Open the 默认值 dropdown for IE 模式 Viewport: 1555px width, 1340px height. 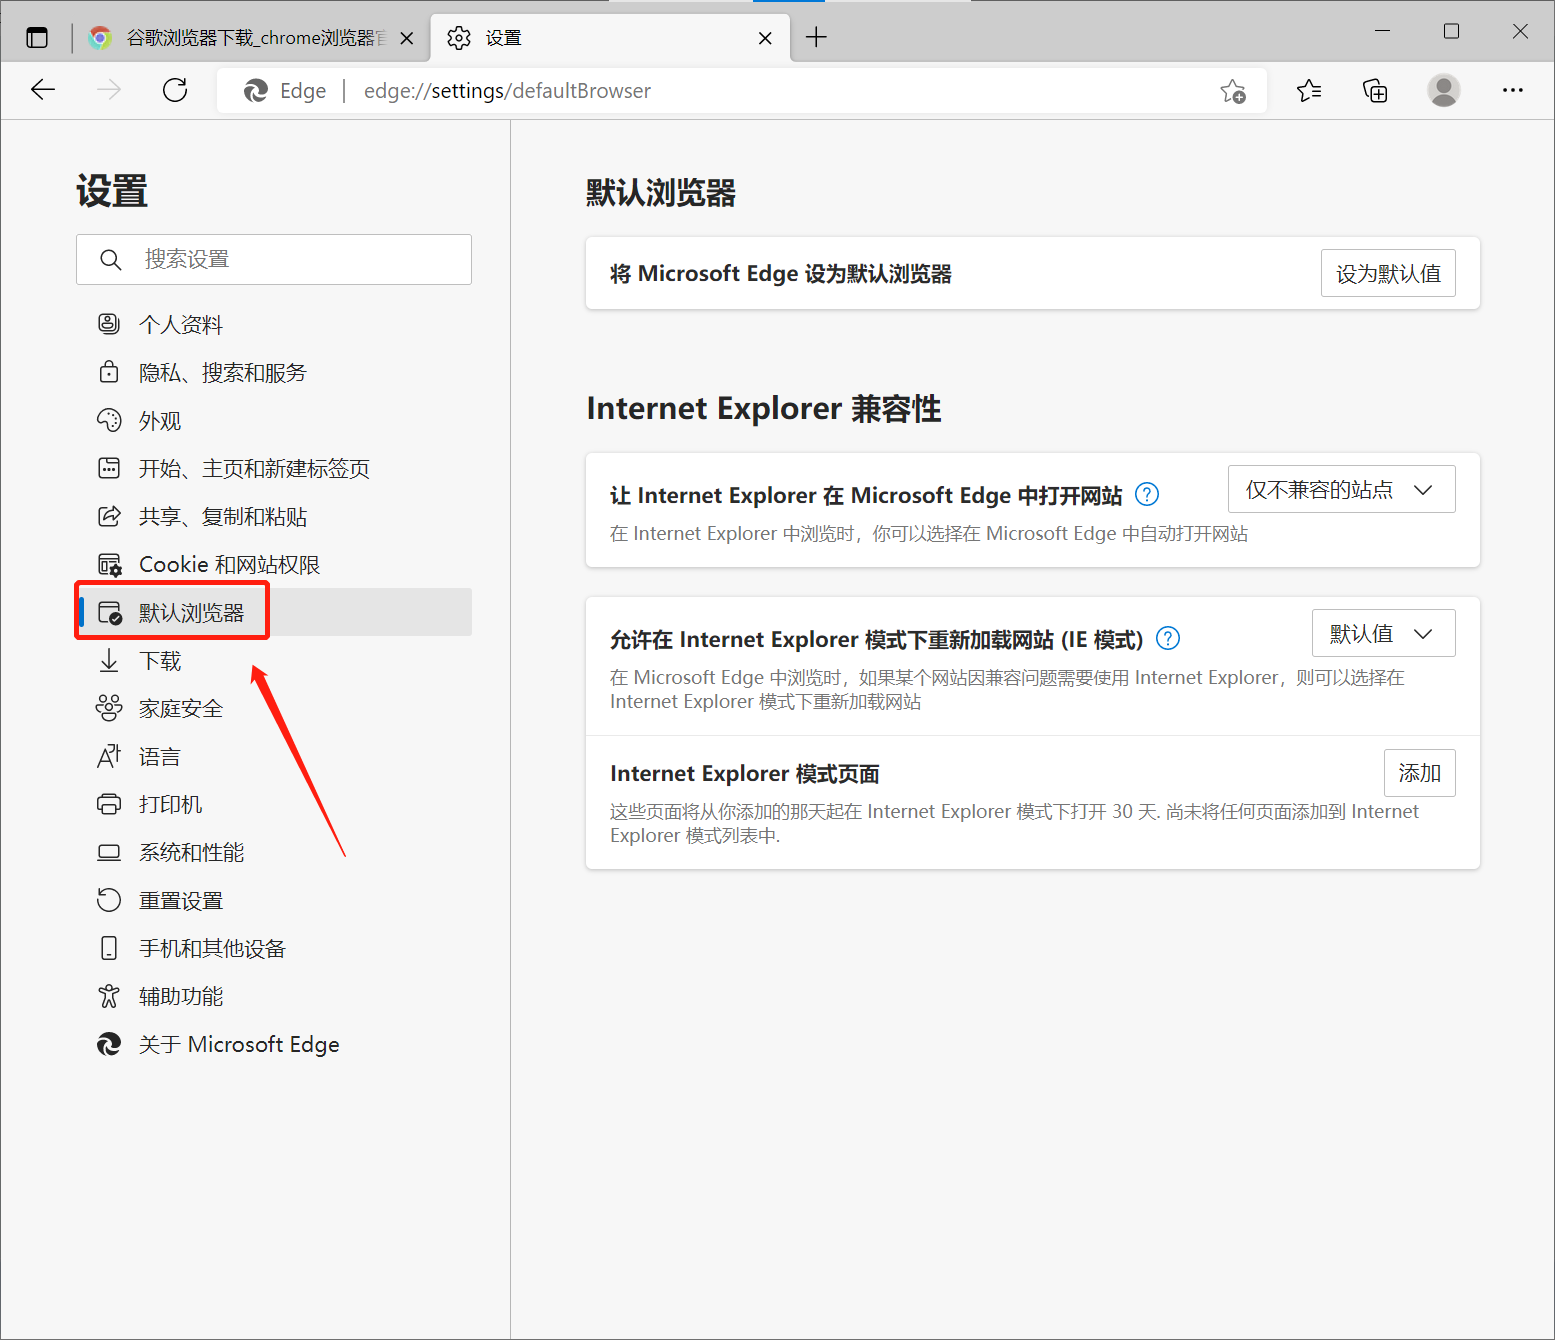(x=1383, y=633)
